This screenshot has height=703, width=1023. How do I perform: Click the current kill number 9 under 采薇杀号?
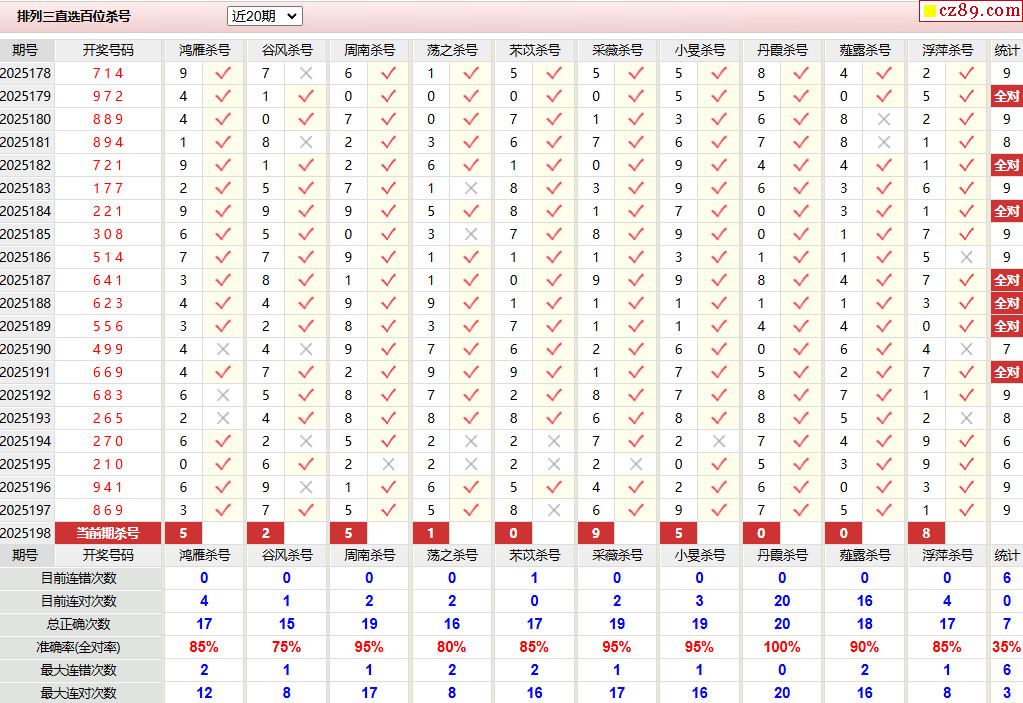point(596,533)
